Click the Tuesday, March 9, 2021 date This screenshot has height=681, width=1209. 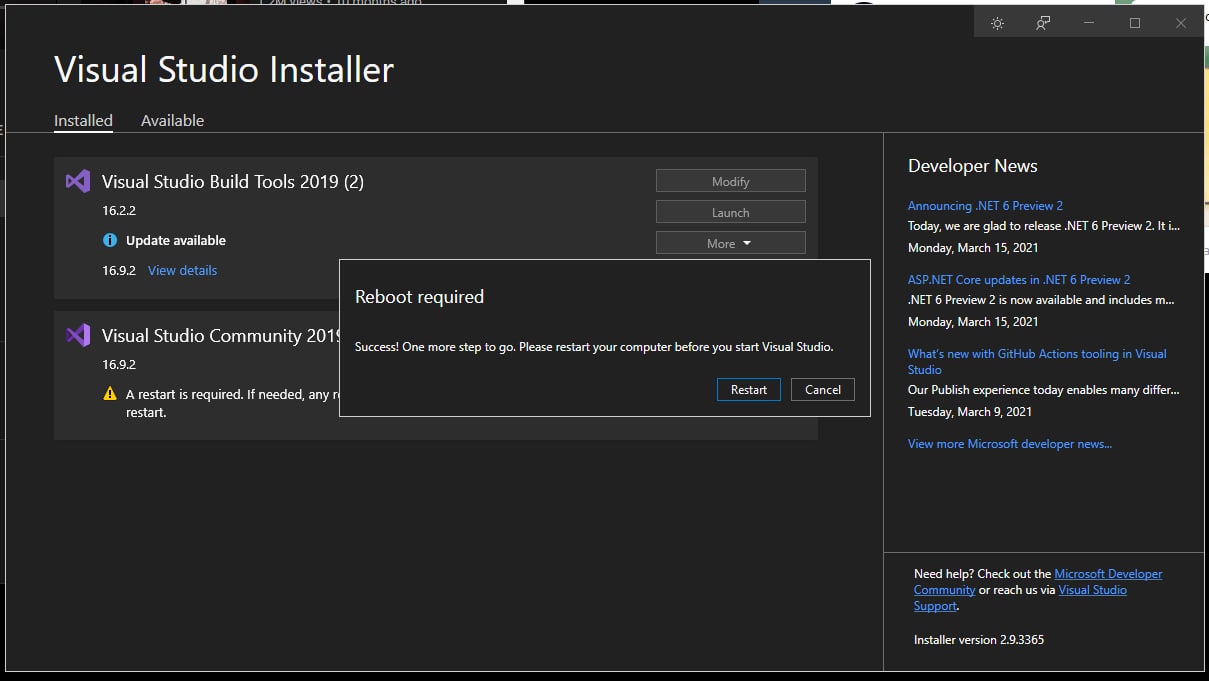(x=970, y=411)
